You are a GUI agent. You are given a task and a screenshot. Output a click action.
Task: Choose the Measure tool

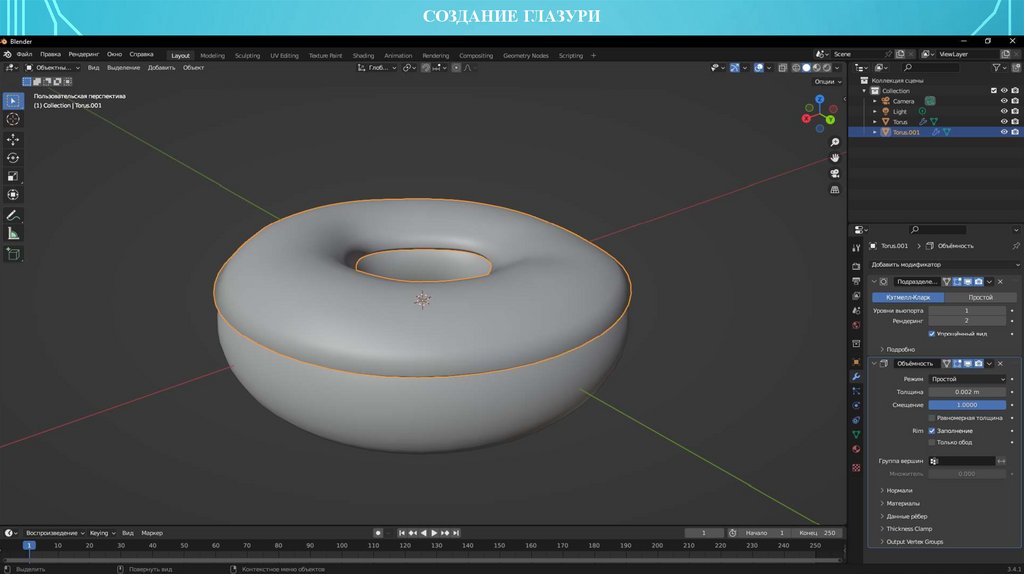click(x=13, y=233)
